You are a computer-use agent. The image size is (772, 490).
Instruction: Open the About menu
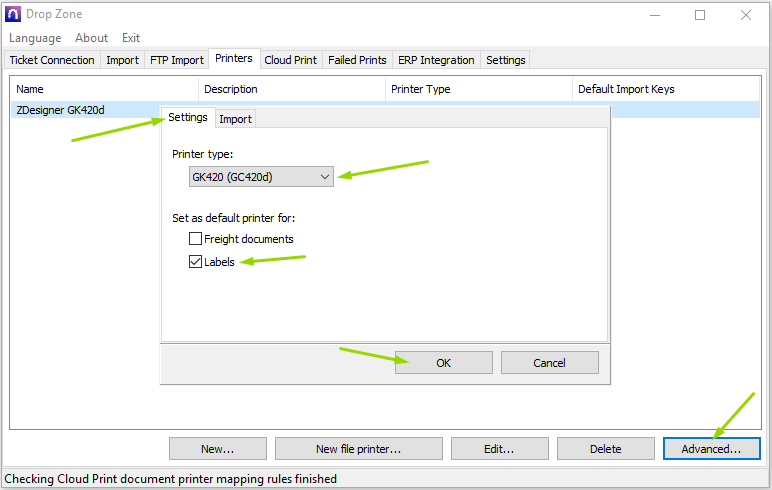tap(91, 38)
